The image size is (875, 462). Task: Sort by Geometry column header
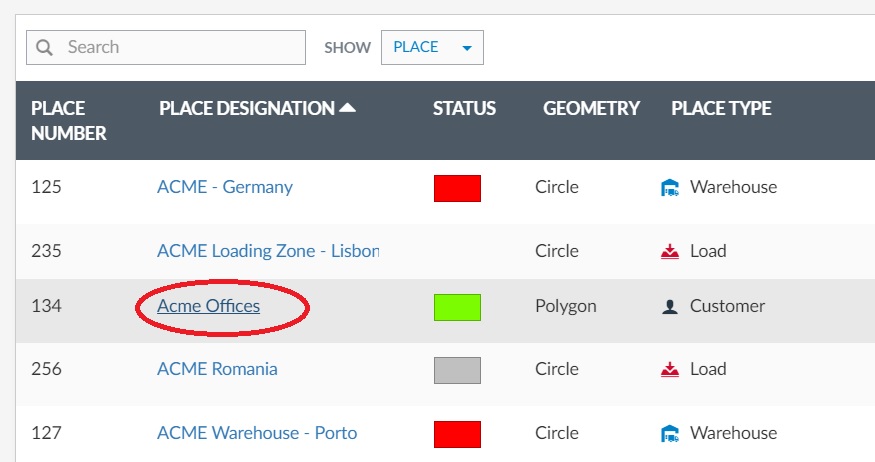pyautogui.click(x=591, y=108)
